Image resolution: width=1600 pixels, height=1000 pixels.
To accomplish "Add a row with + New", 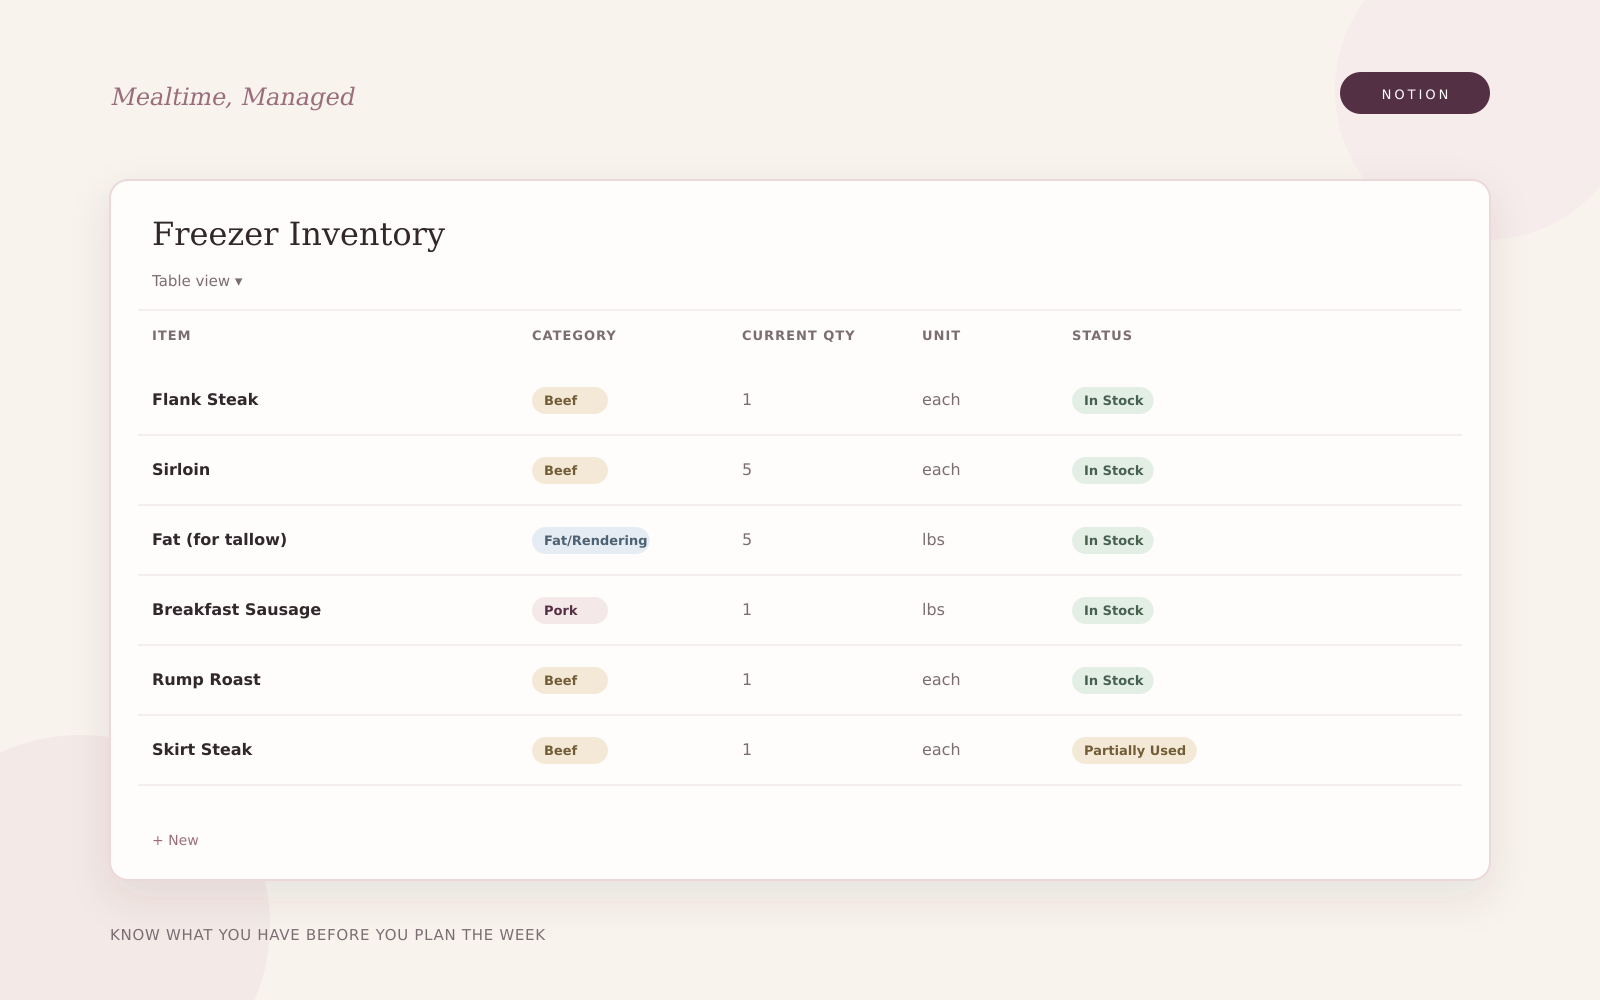I will (175, 840).
